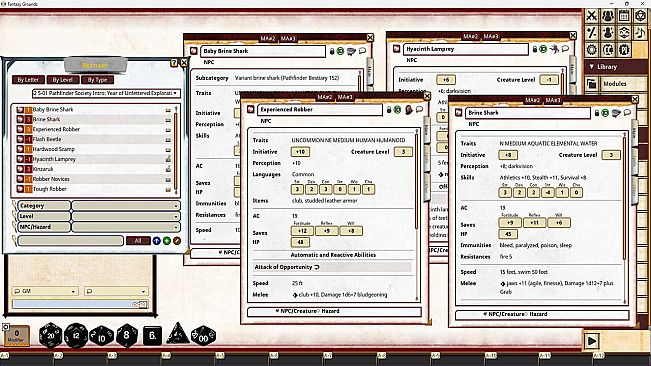Open the Bestiary help question-mark icon
Screen dimensions: 651x366
click(174, 63)
